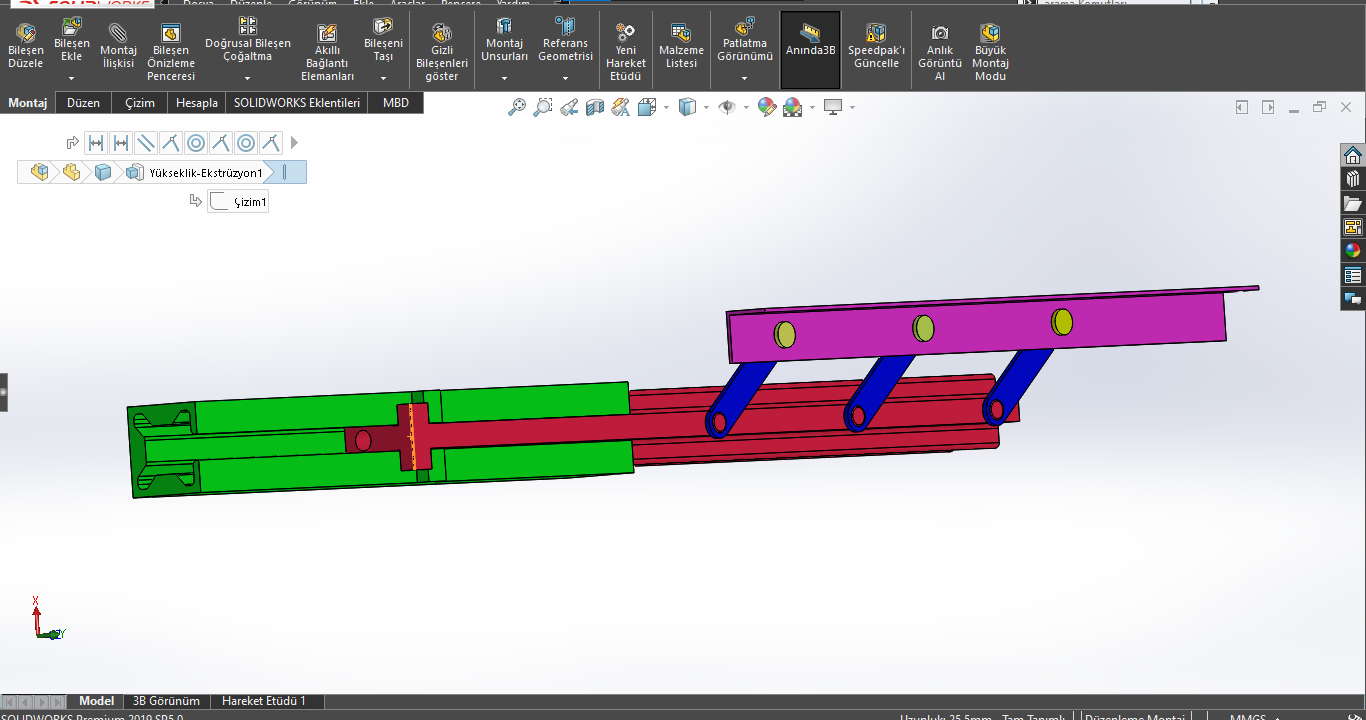Toggle Gizli Bileşenleri göster
This screenshot has height=720, width=1366.
pos(442,52)
